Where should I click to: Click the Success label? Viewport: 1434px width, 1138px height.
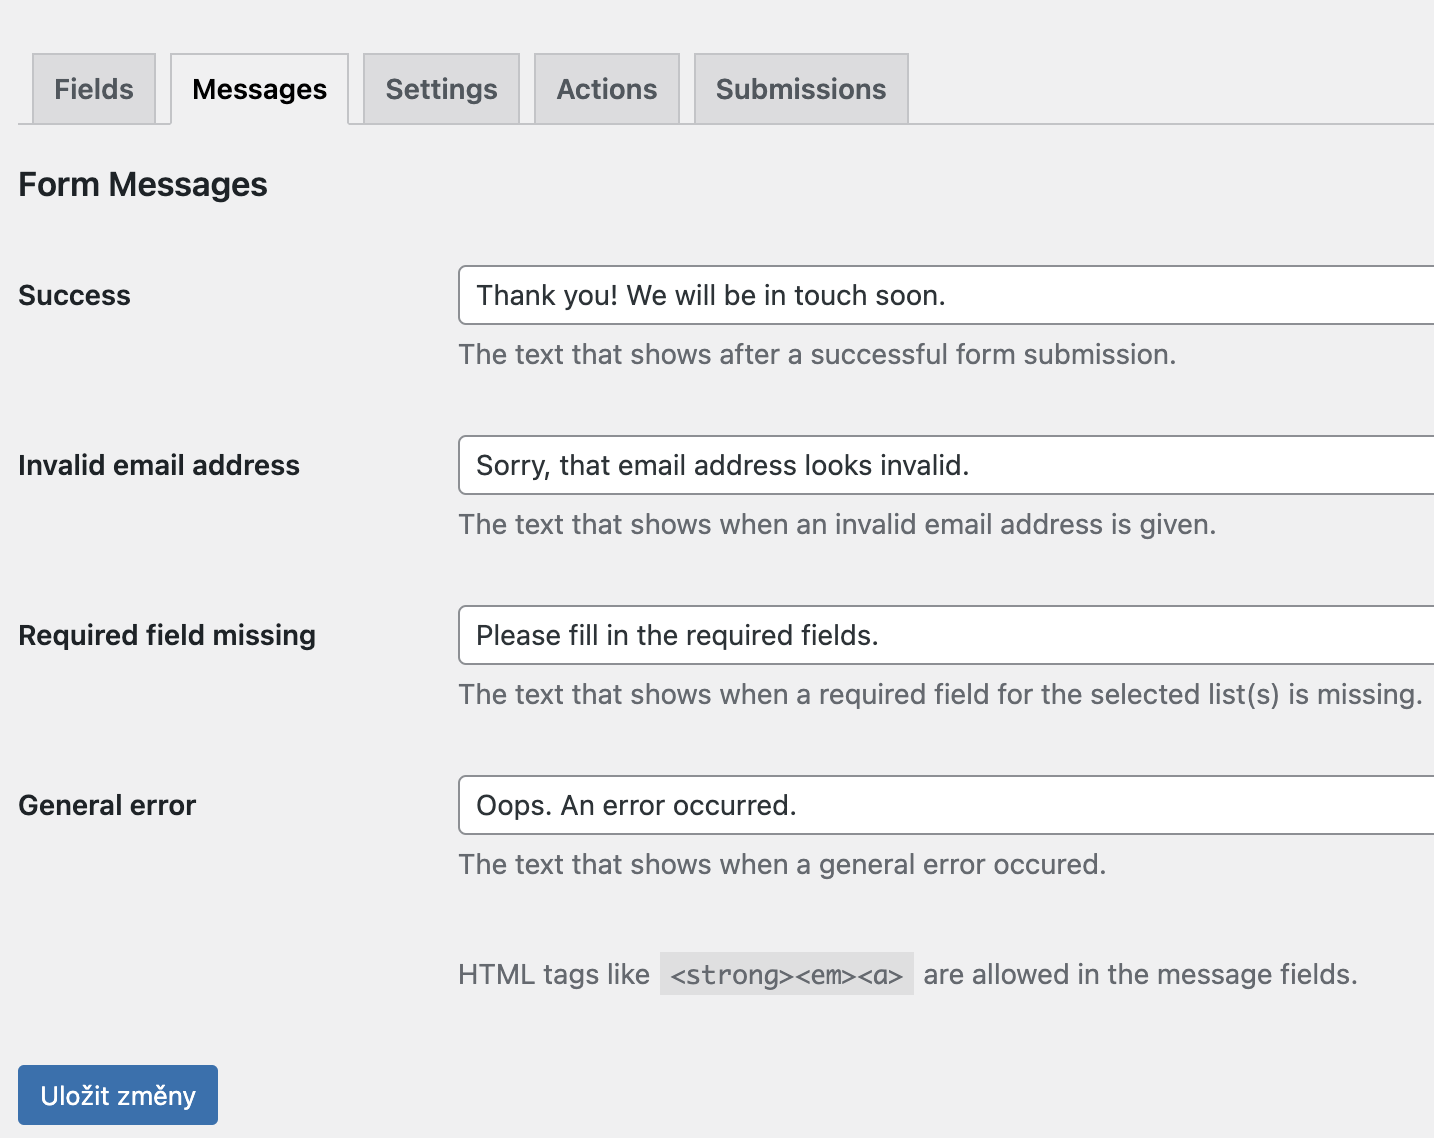point(75,296)
